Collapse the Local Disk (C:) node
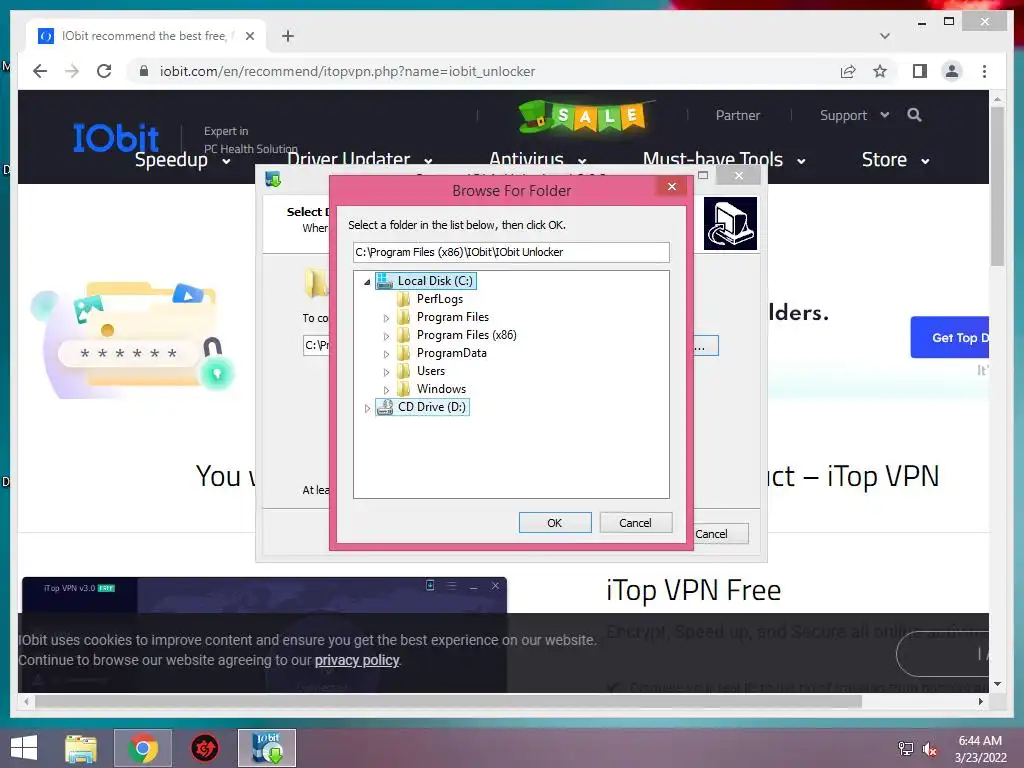This screenshot has height=768, width=1024. (x=367, y=281)
